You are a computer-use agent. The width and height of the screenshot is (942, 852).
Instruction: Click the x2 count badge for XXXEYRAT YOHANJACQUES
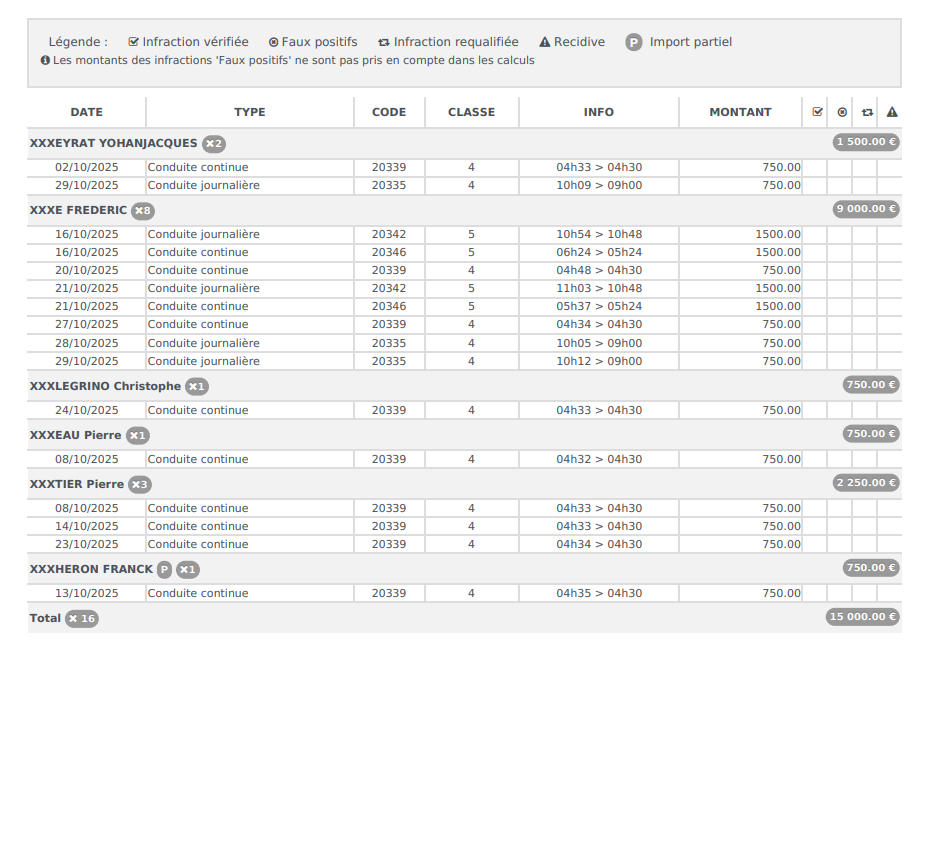[214, 144]
